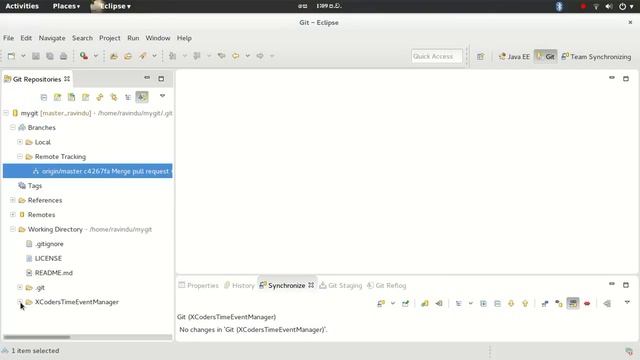Click the sound volume tray icon
Screen dimensions: 640x360
point(609,6)
